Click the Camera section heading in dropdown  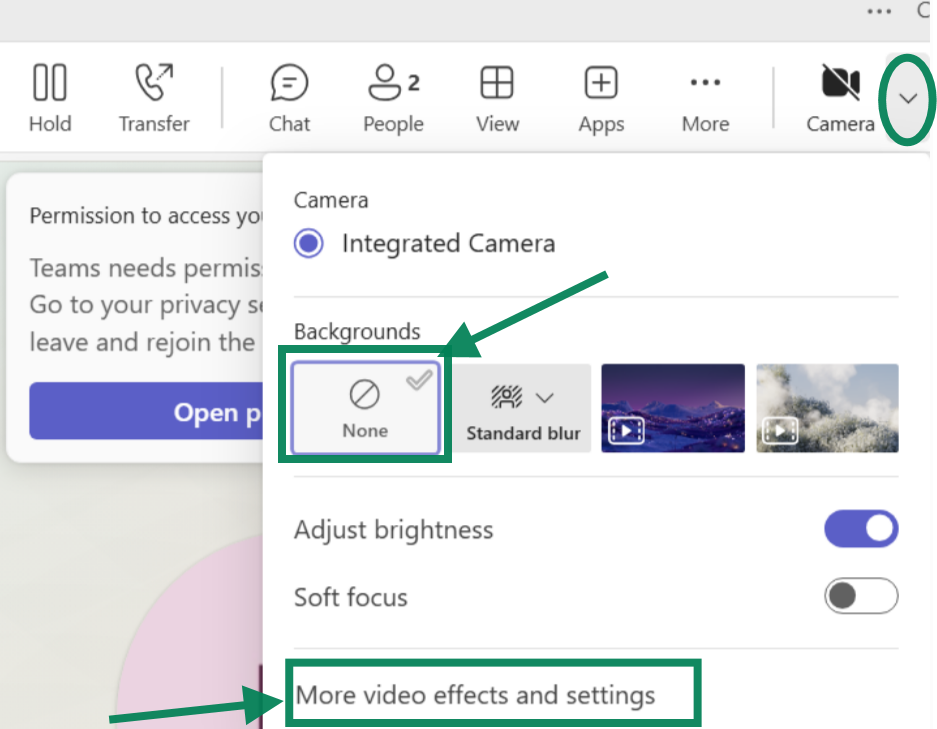[x=331, y=200]
